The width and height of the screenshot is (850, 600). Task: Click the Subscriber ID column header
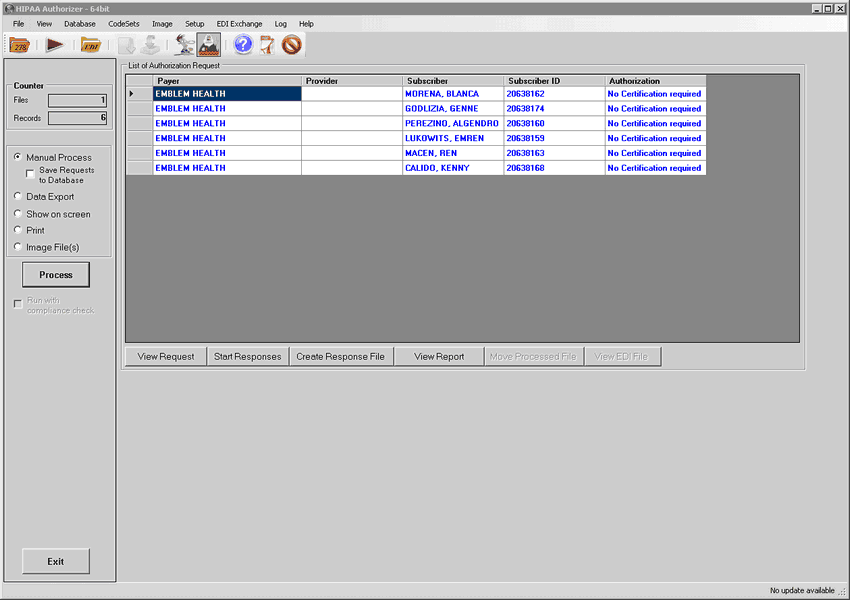click(554, 81)
